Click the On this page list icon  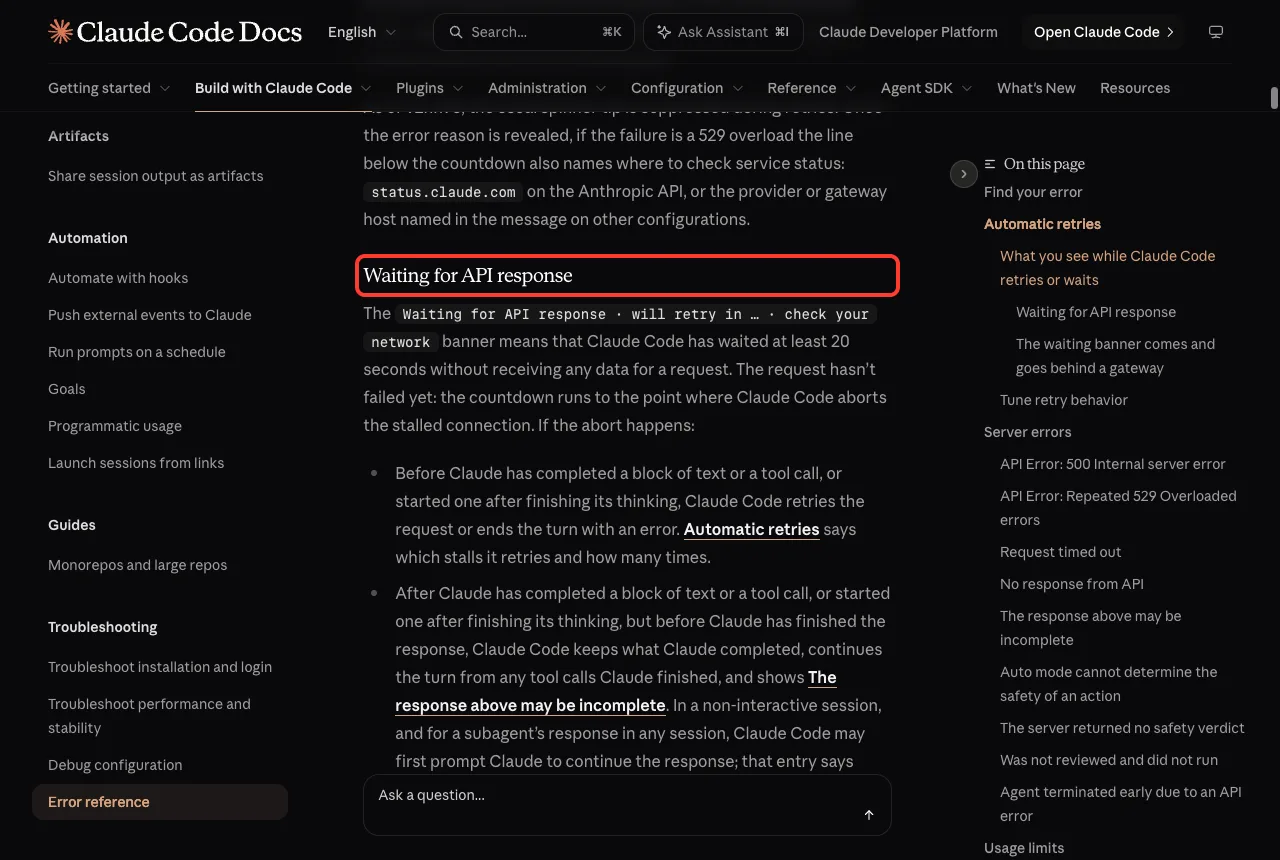point(990,164)
